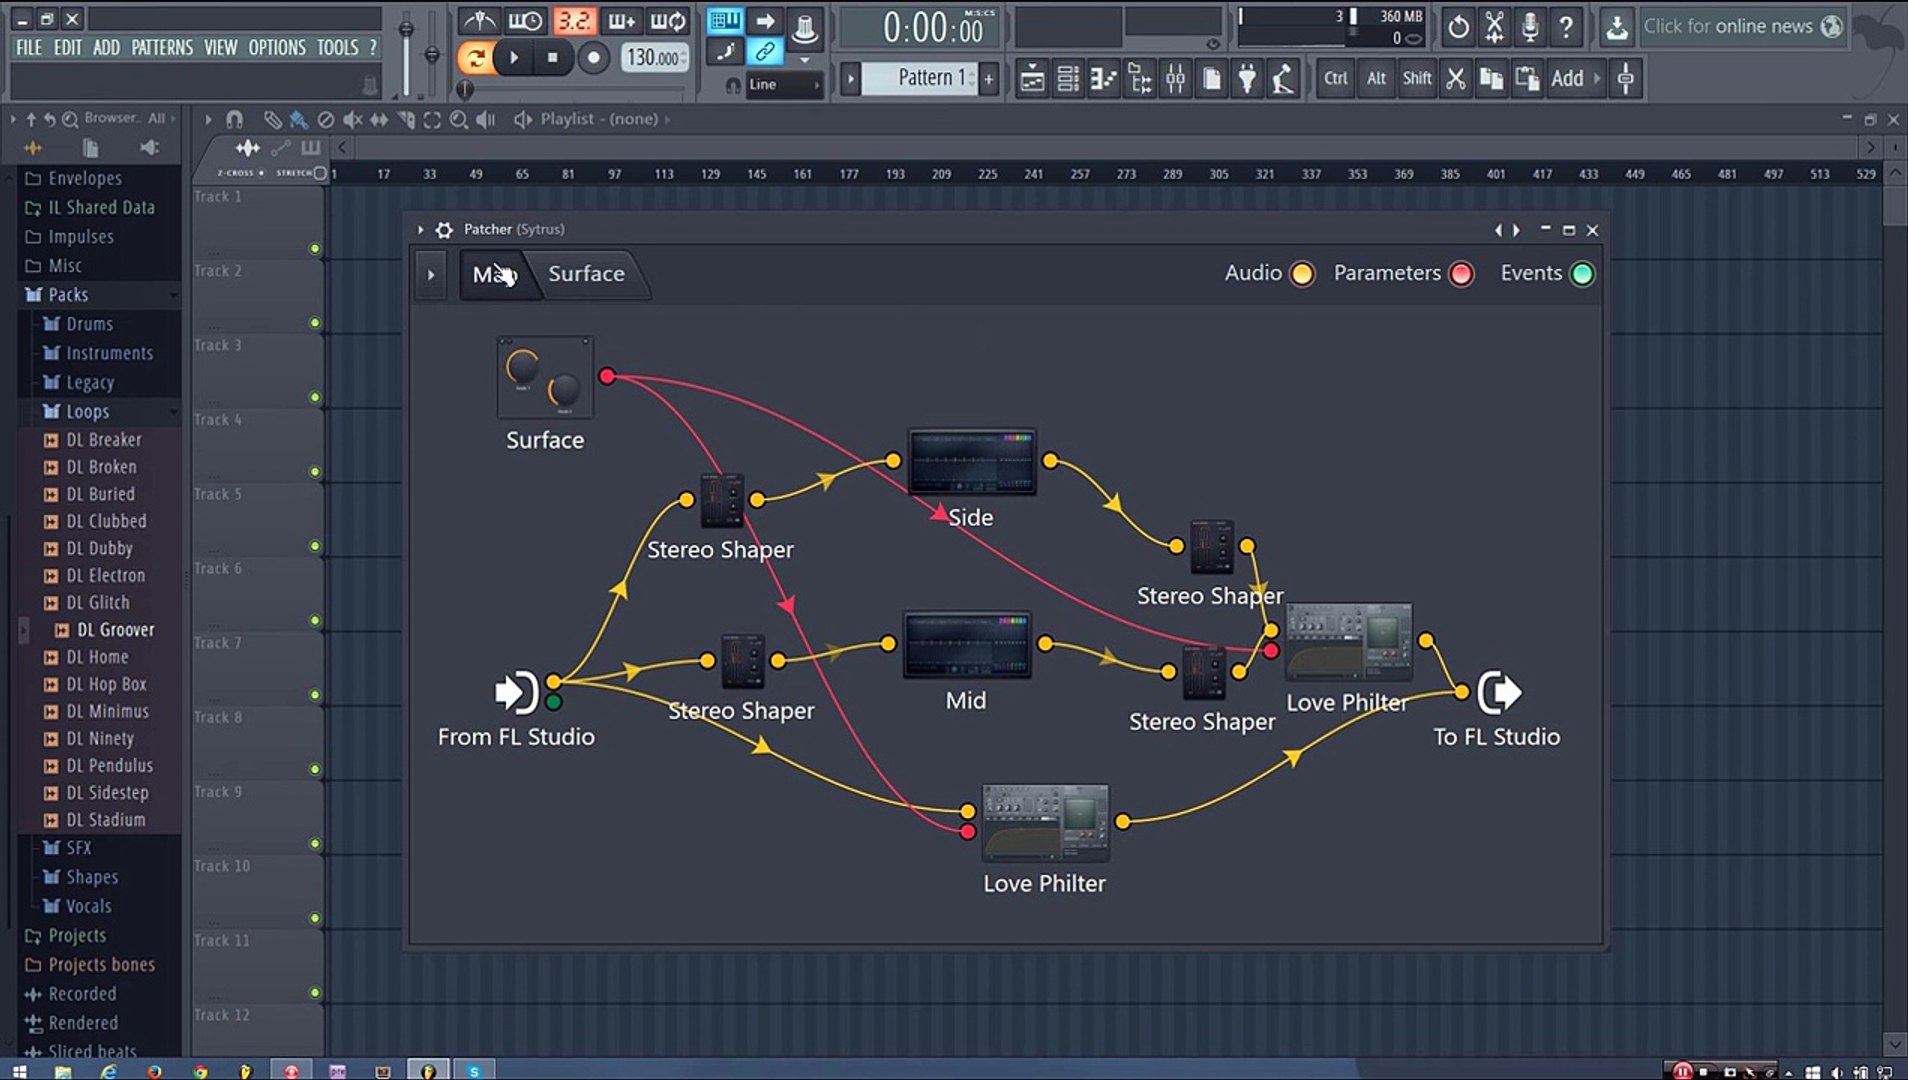This screenshot has height=1080, width=1908.
Task: Toggle pattern/song mode button
Action: point(476,58)
